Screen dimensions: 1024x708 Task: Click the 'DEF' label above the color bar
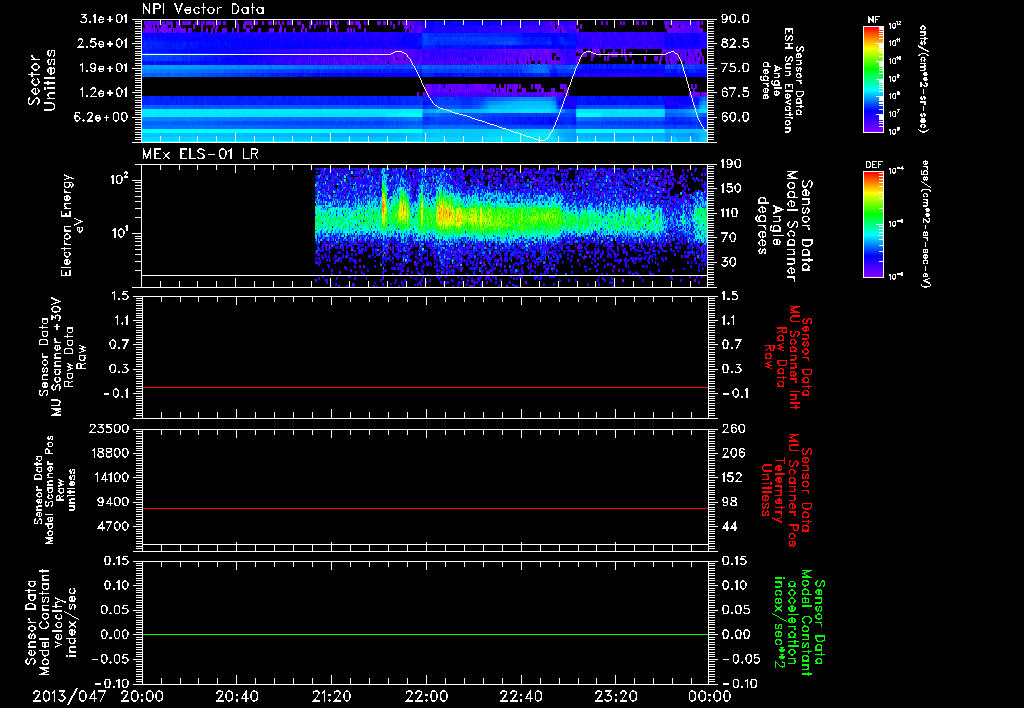click(x=874, y=165)
